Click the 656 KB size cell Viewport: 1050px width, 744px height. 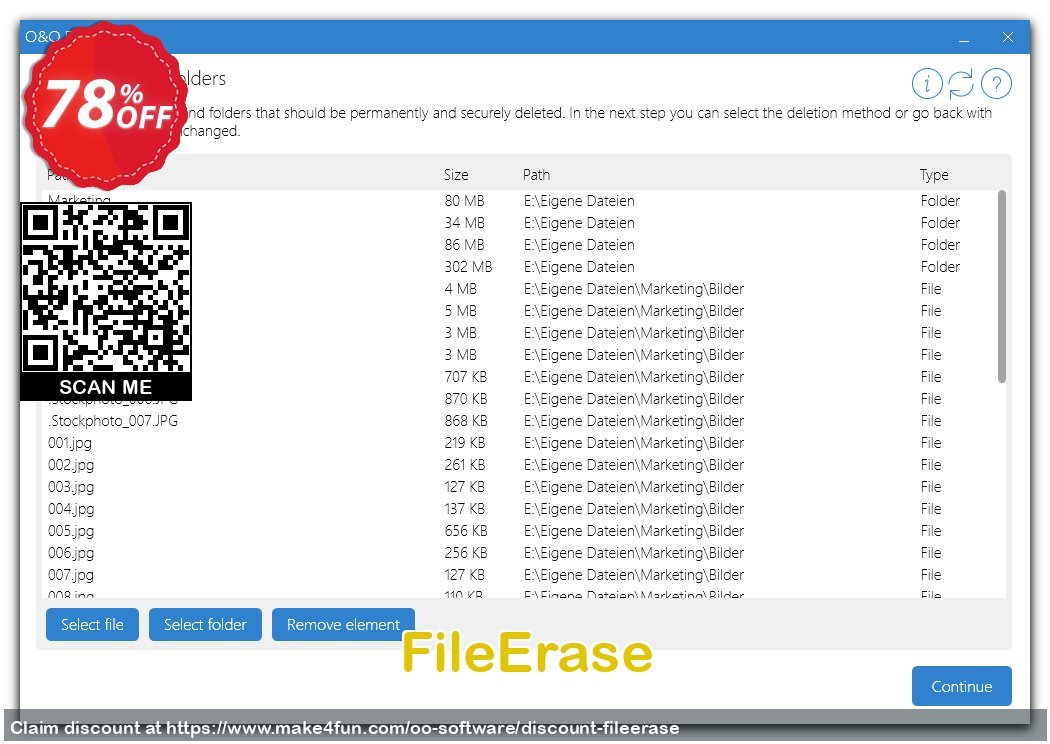pos(465,531)
